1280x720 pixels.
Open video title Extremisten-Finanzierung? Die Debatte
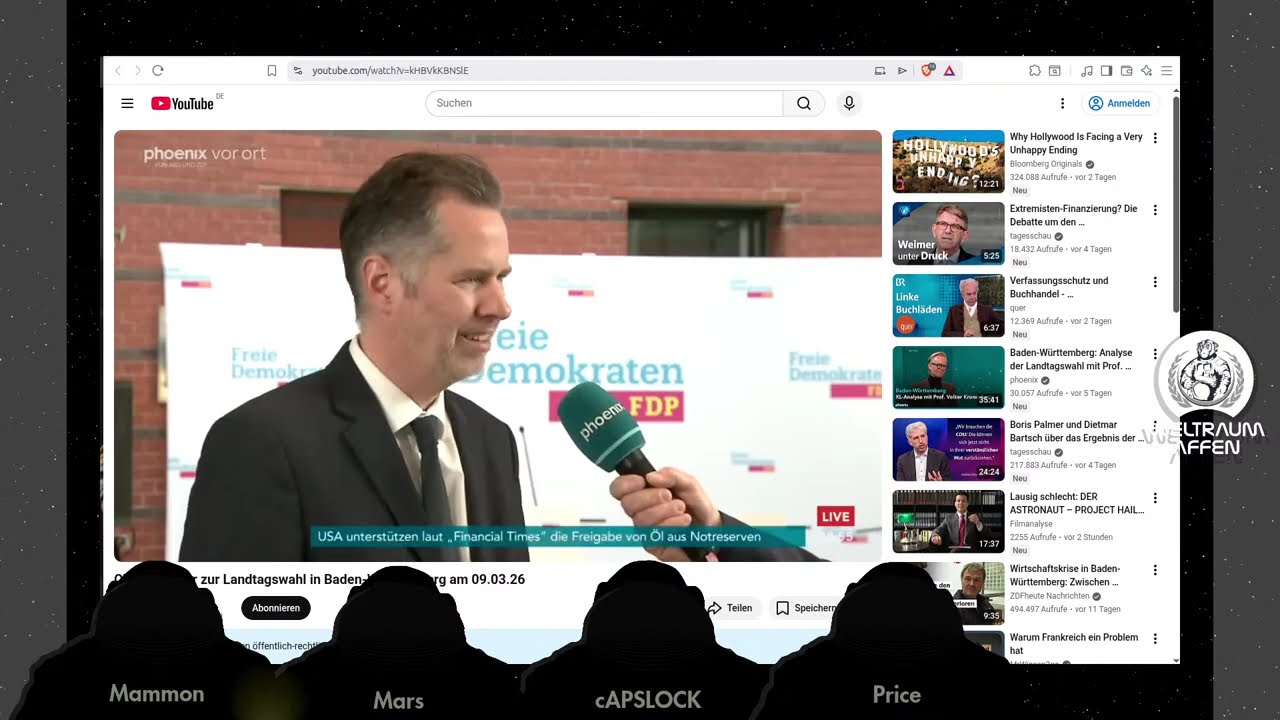pos(1074,215)
